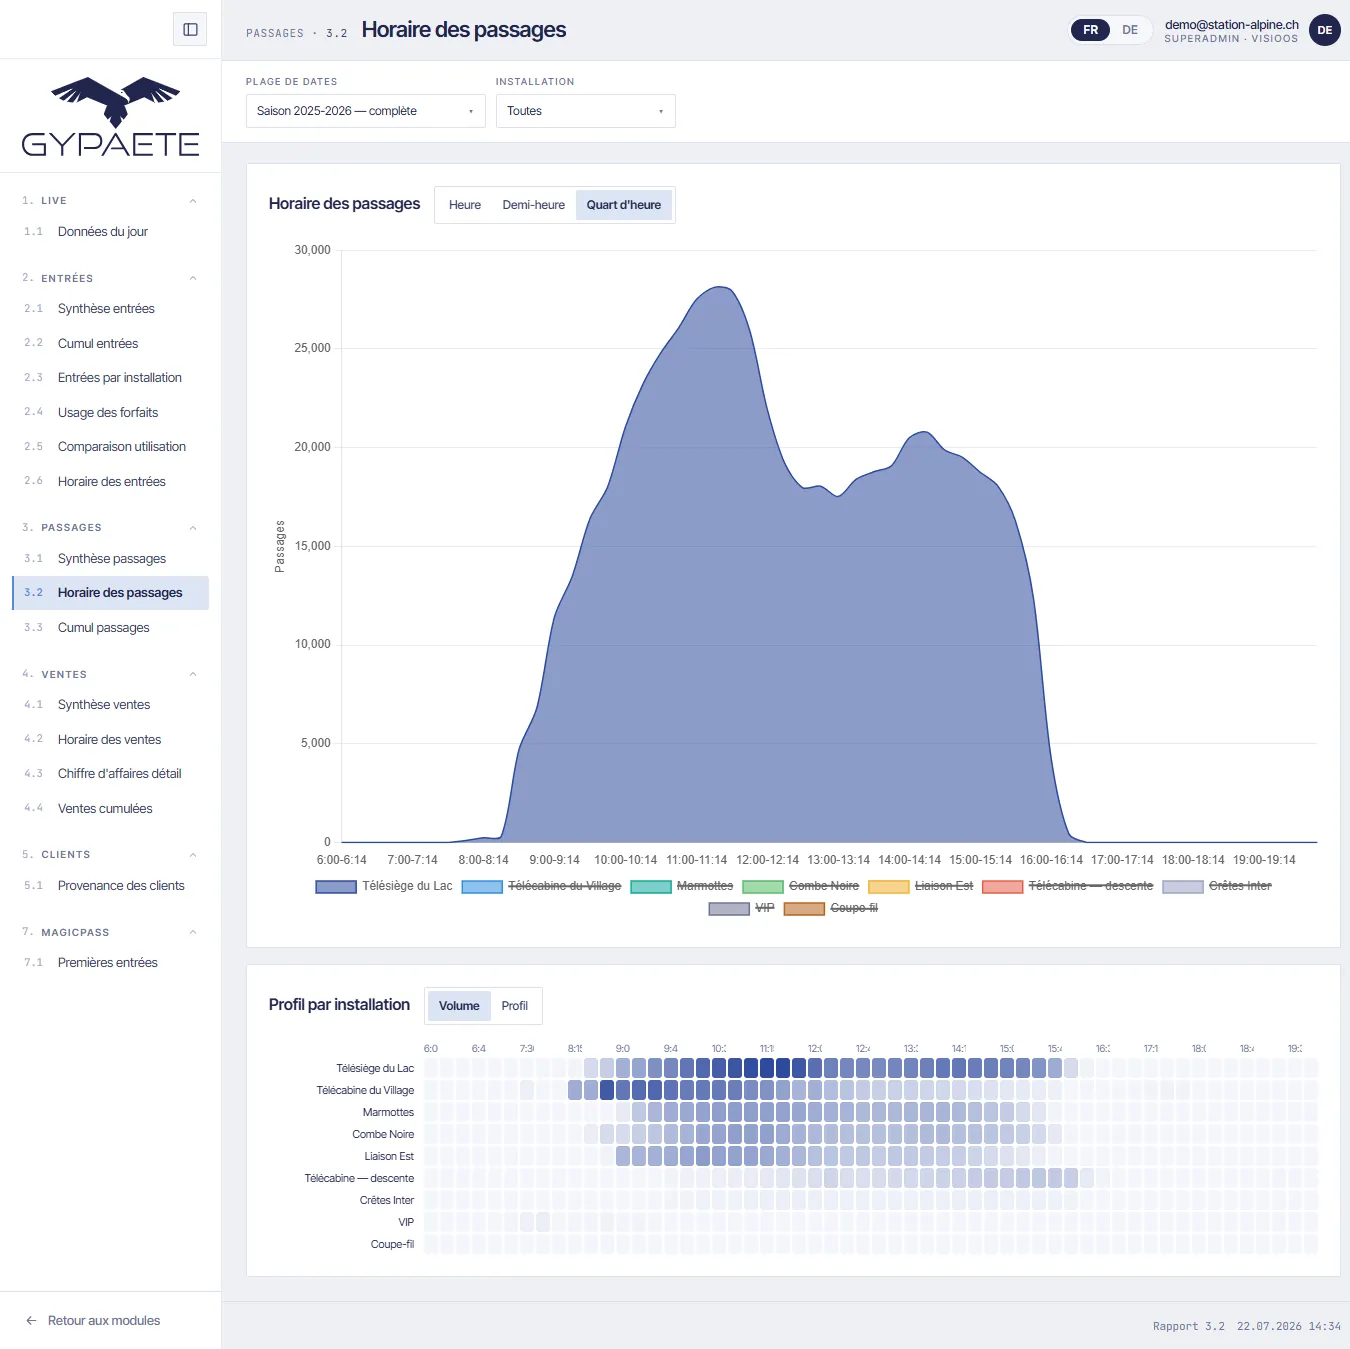
Task: Open Cumul entrées page
Action: point(110,343)
